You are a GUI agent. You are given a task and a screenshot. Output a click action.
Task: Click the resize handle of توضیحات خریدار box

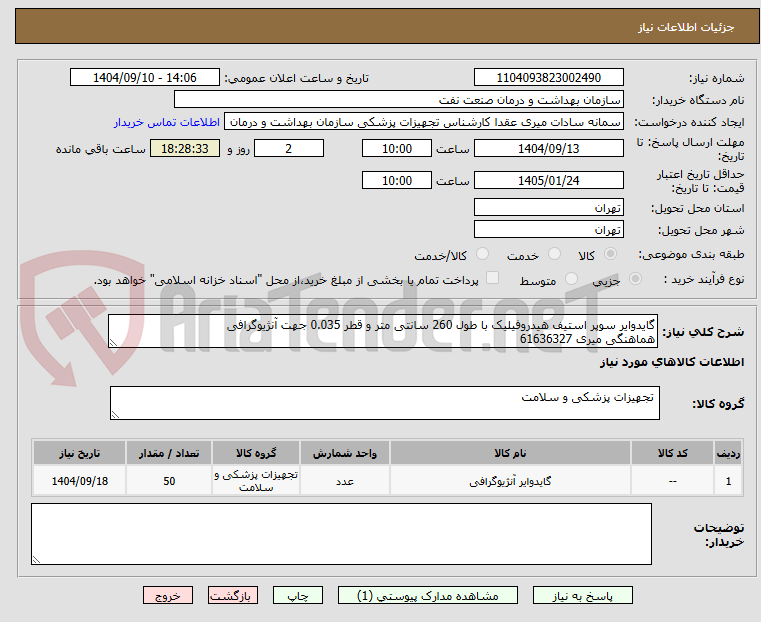[36, 560]
